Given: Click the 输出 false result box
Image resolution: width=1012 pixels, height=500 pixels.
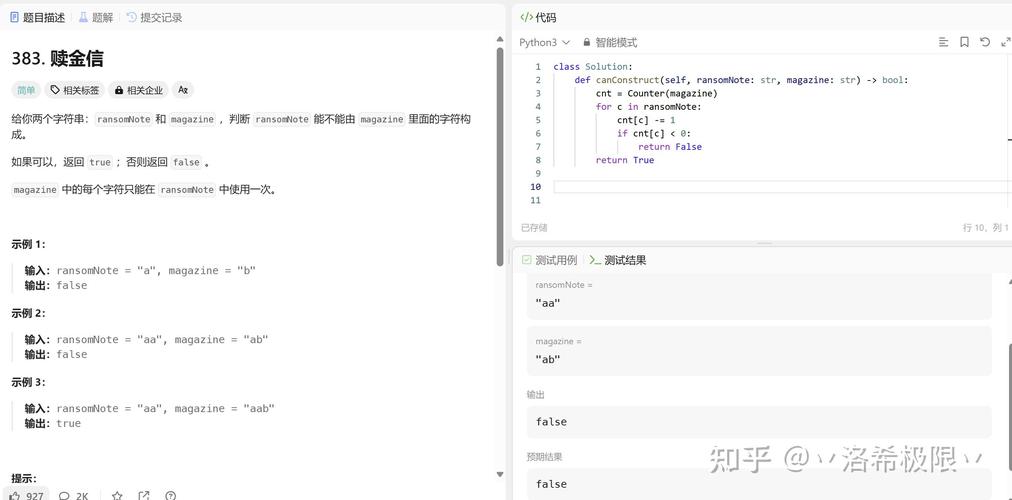Looking at the screenshot, I should click(759, 421).
